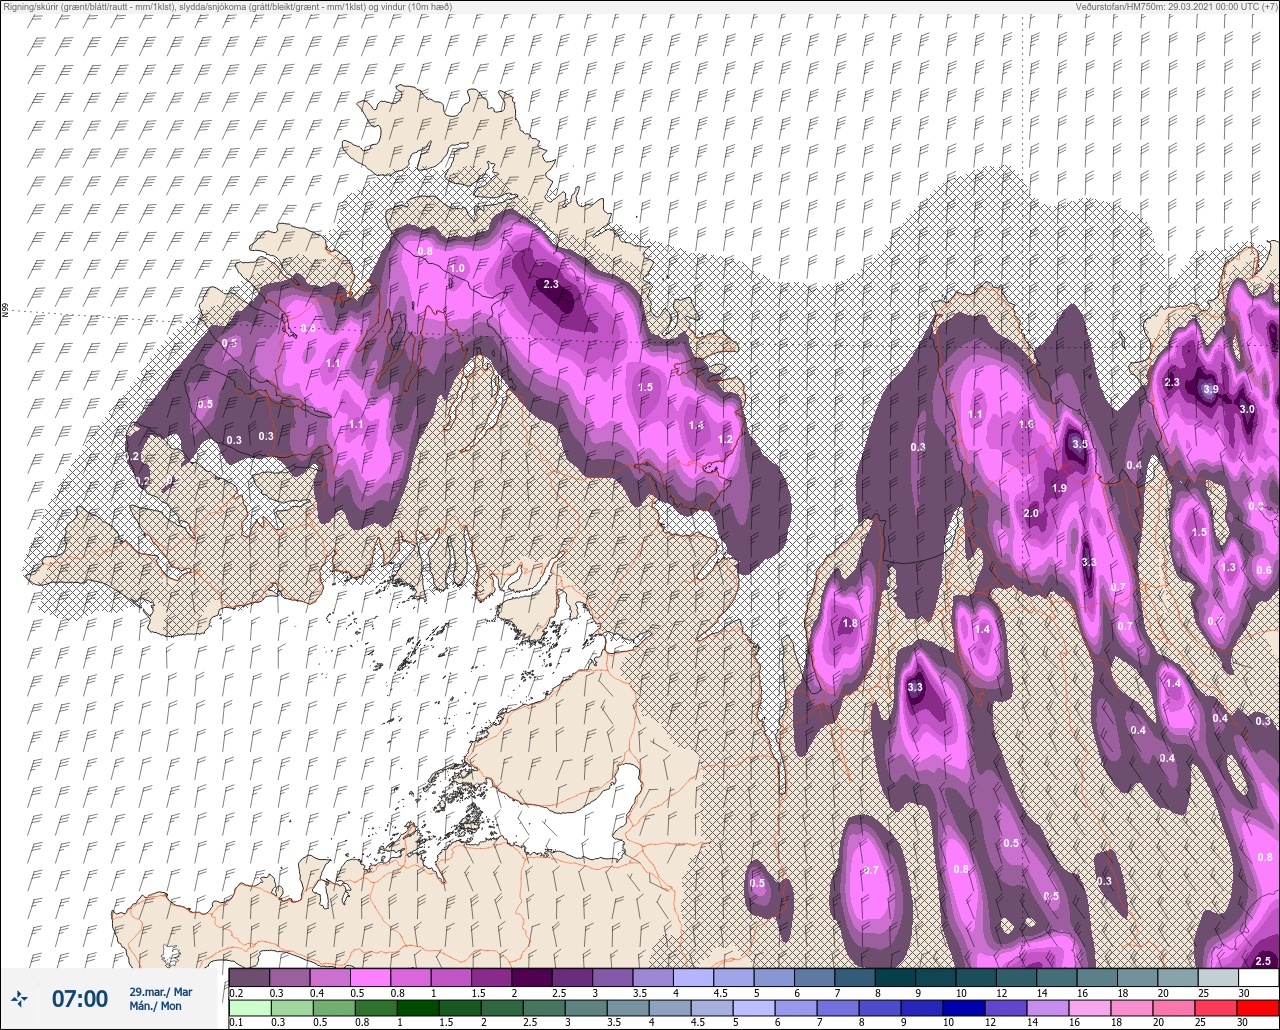
Task: Click the 3.0 precipitation value on the map
Action: [x=1247, y=410]
